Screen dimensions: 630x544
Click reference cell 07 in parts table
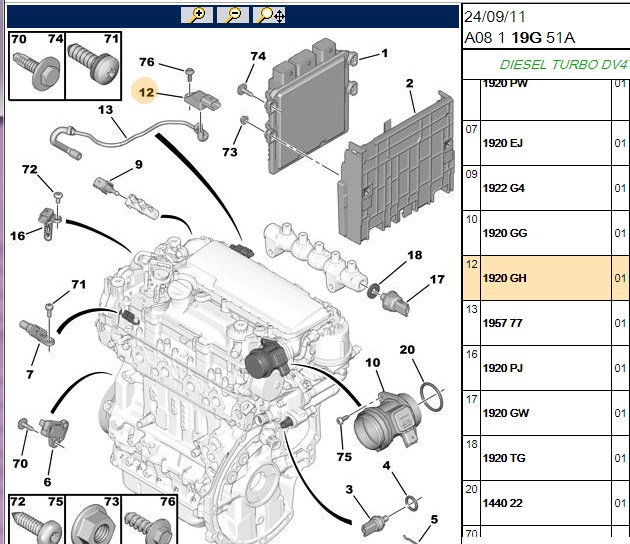[x=472, y=143]
